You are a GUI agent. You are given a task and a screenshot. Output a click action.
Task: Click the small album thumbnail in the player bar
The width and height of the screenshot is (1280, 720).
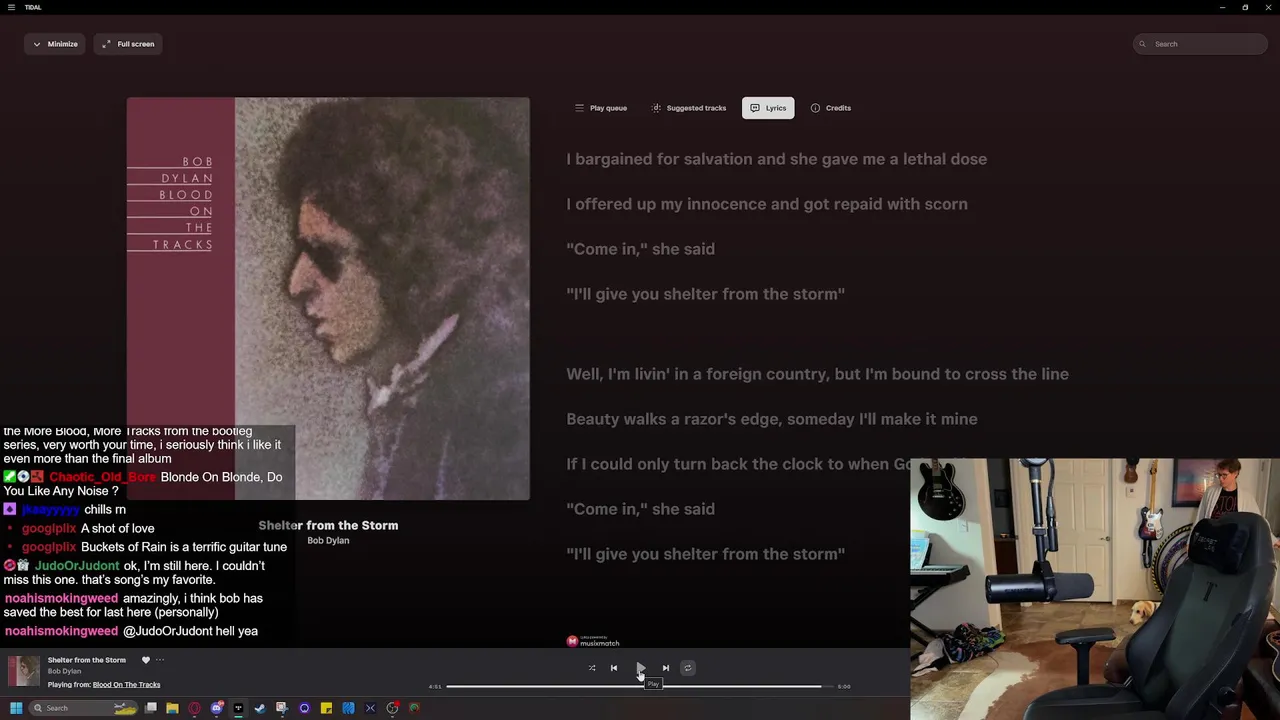point(24,671)
